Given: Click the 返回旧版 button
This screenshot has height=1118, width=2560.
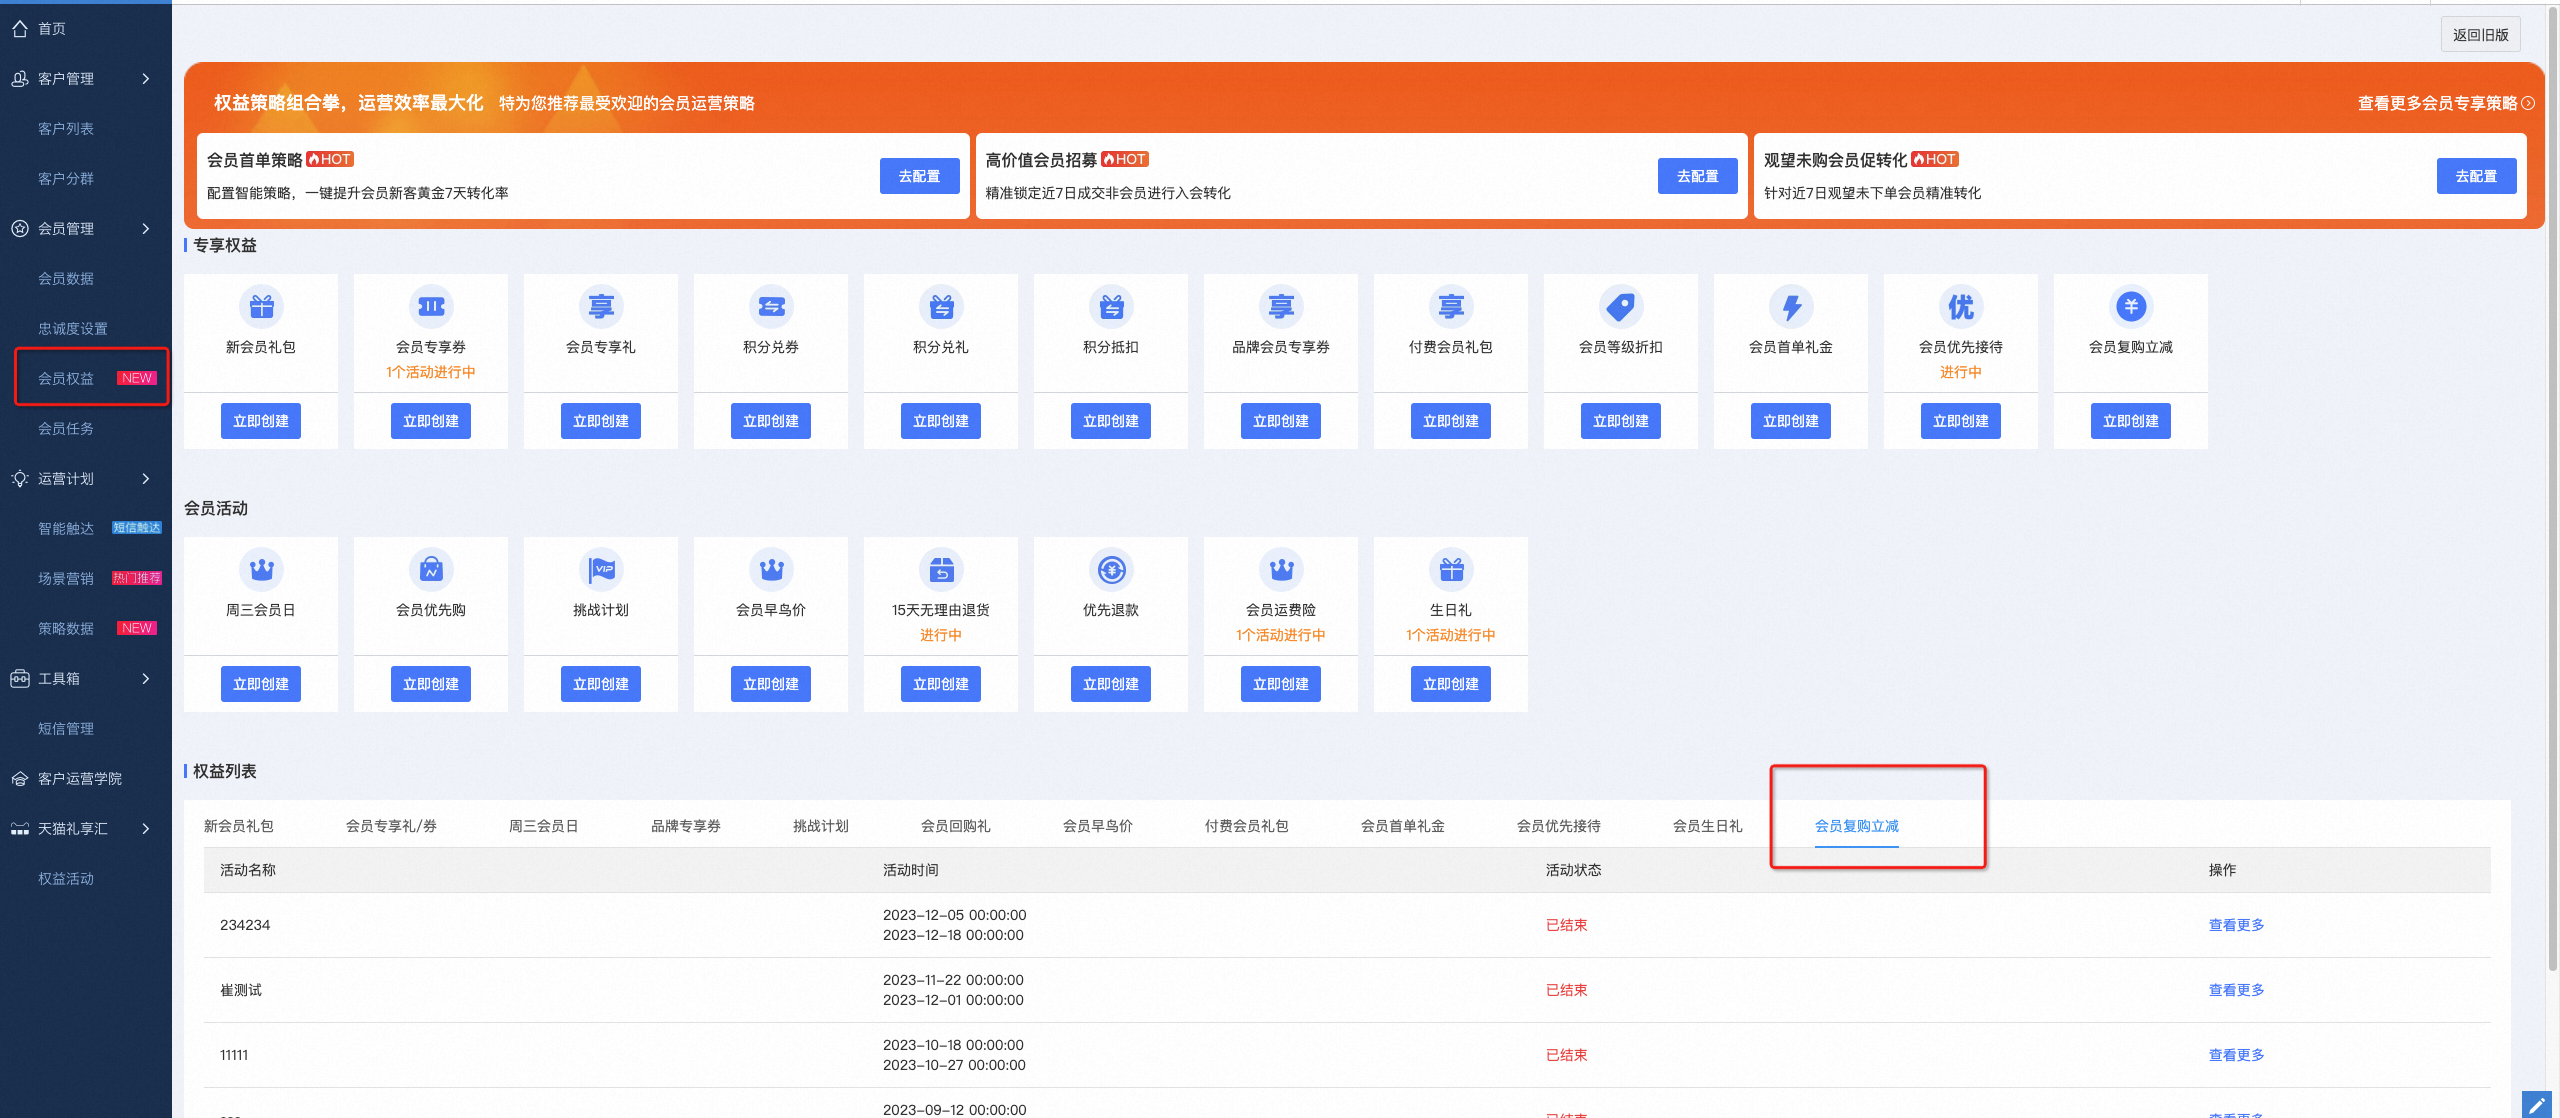Looking at the screenshot, I should click(x=2480, y=35).
